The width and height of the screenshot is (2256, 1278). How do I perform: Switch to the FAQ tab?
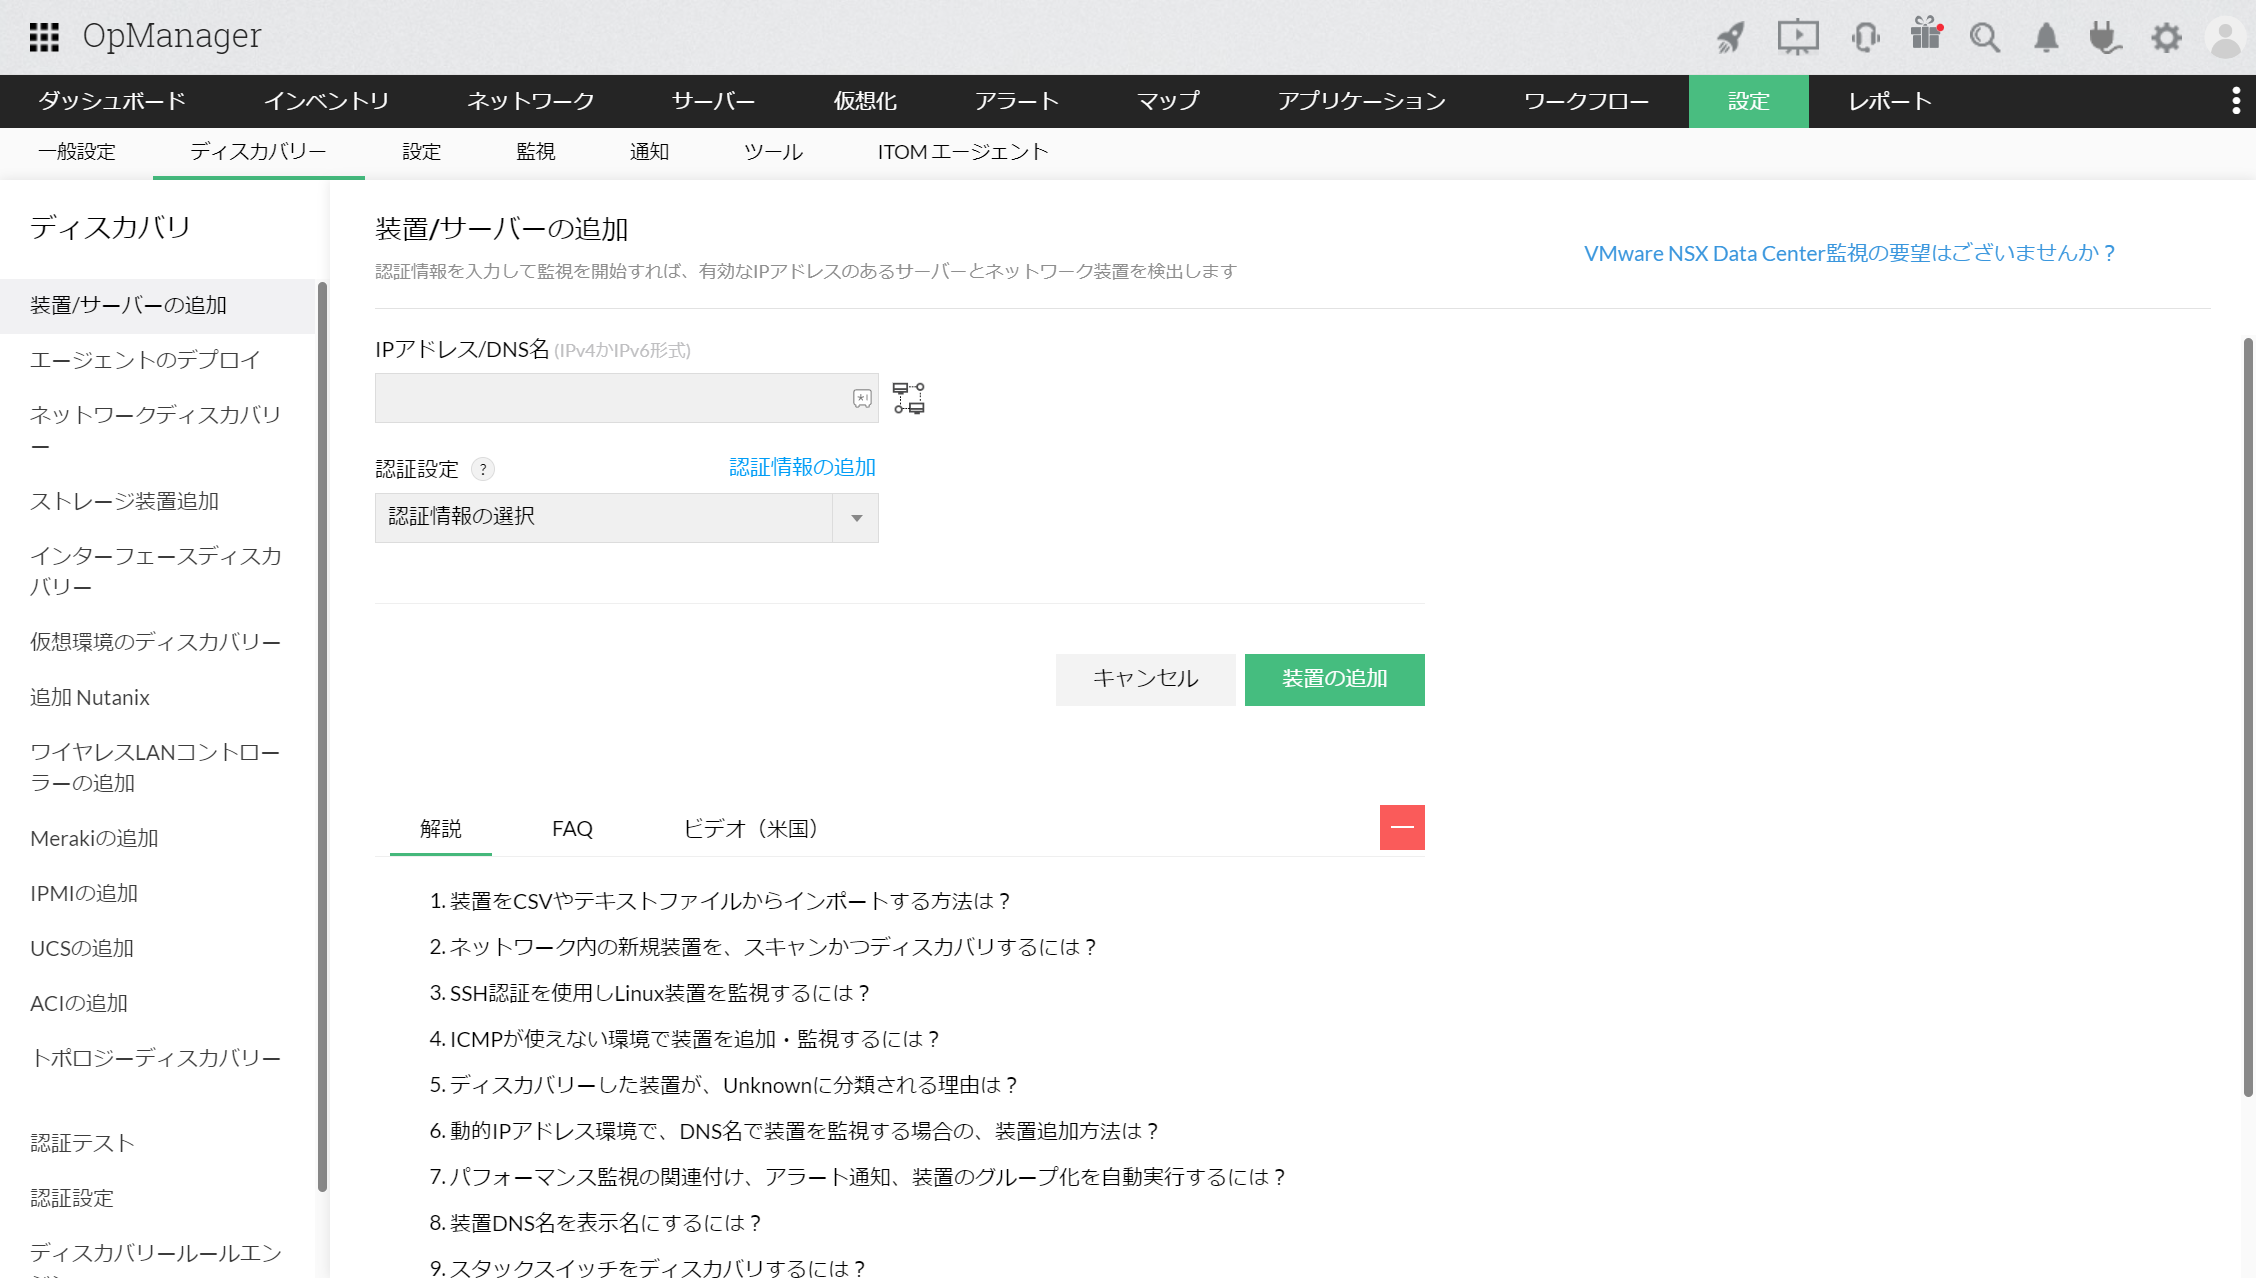[x=572, y=829]
